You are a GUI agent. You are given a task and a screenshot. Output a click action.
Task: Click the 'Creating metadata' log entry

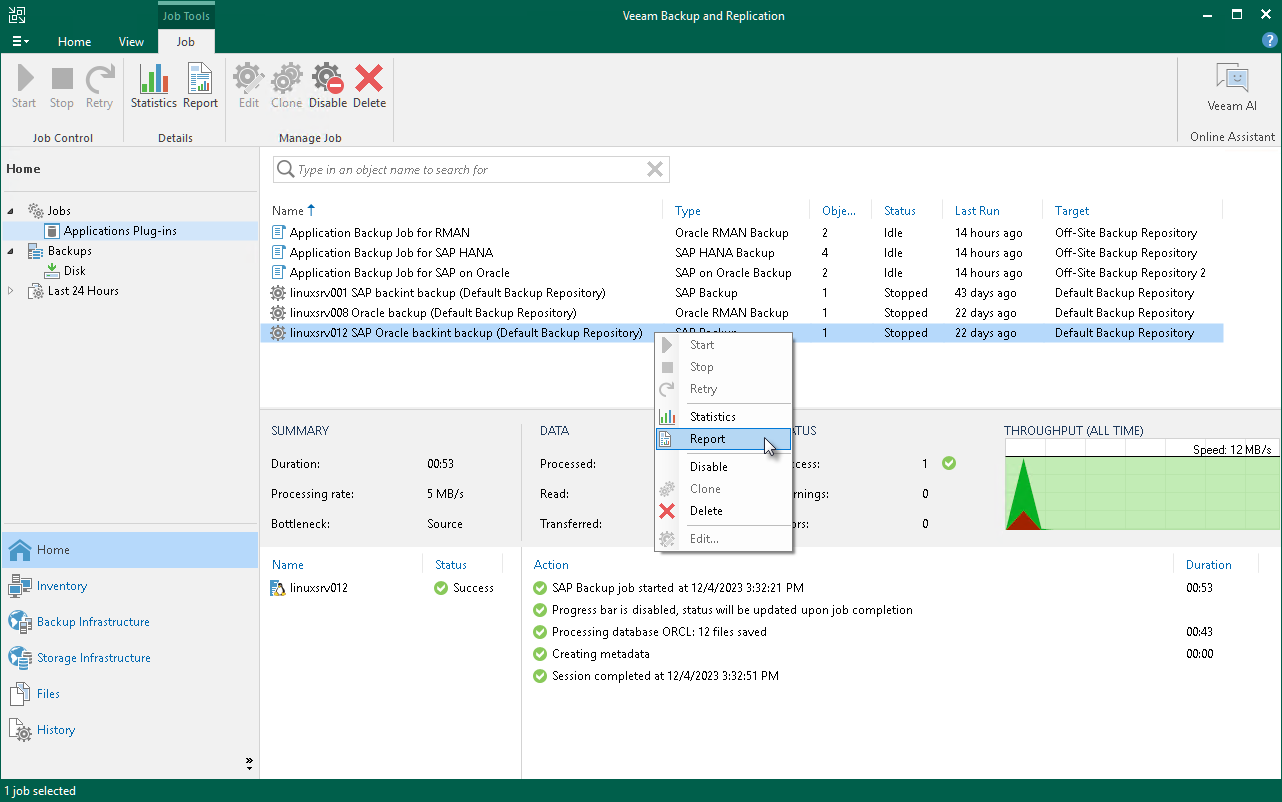pos(601,654)
